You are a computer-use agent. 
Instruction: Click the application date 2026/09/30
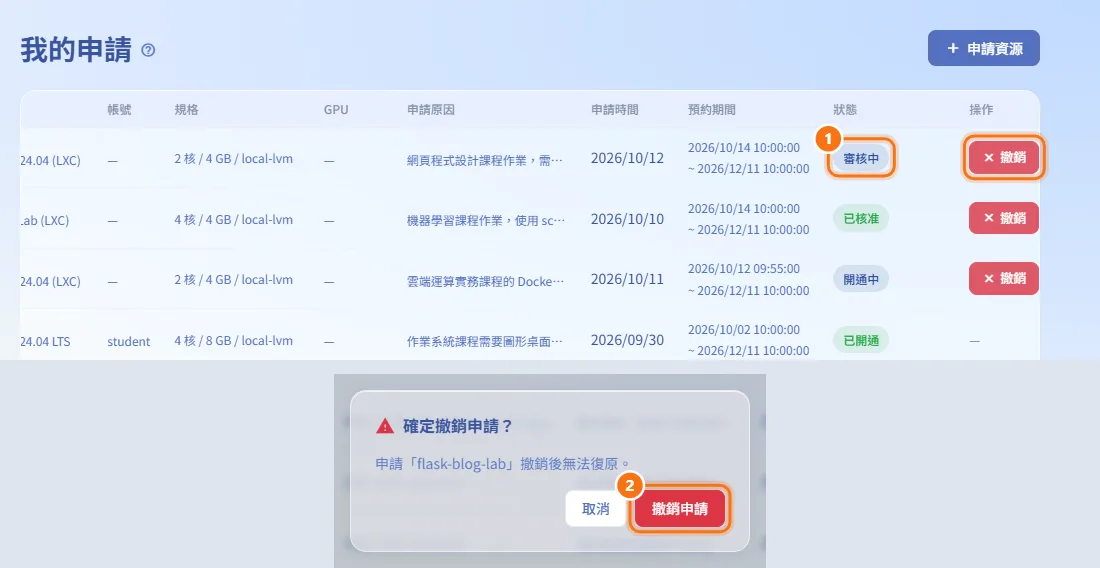click(627, 340)
